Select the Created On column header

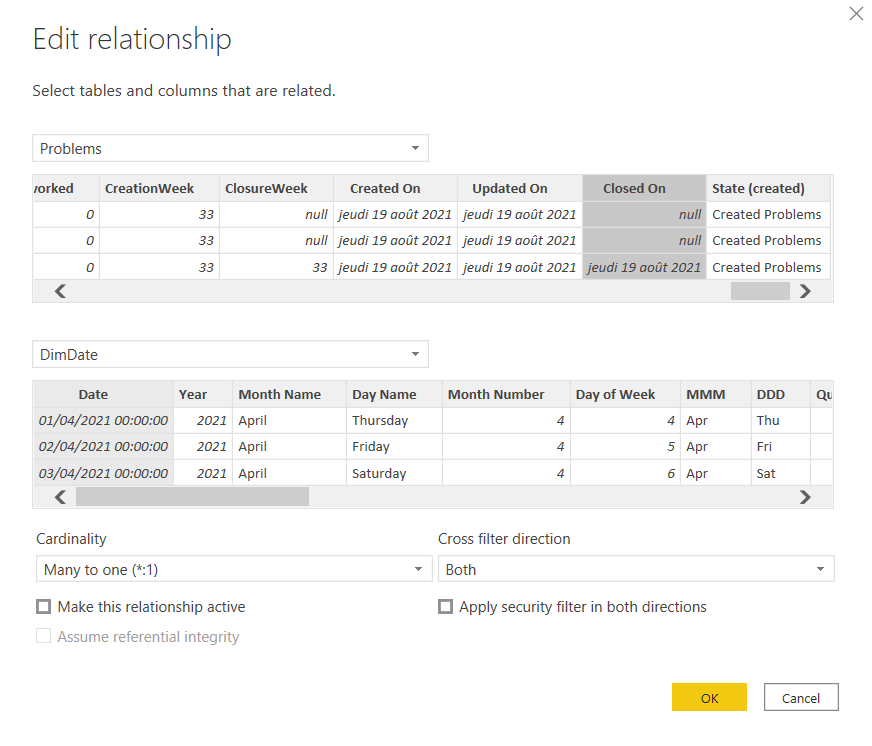pos(395,188)
